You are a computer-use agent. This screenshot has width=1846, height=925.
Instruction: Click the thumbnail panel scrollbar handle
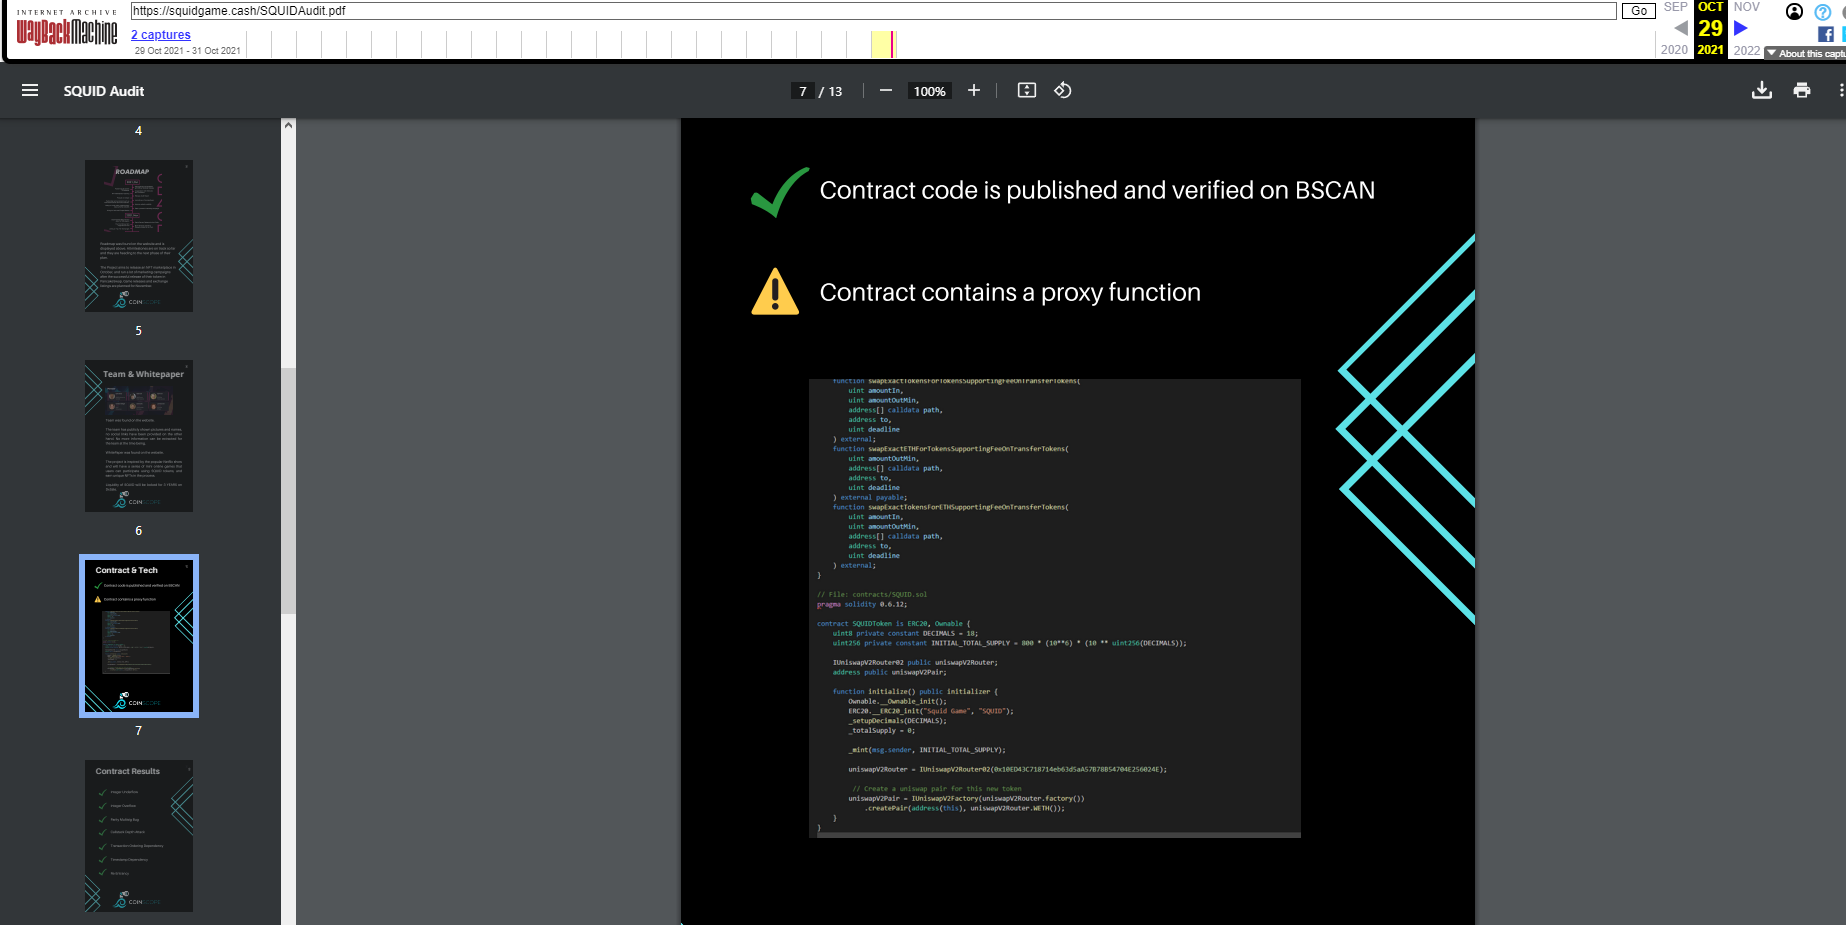(x=288, y=490)
